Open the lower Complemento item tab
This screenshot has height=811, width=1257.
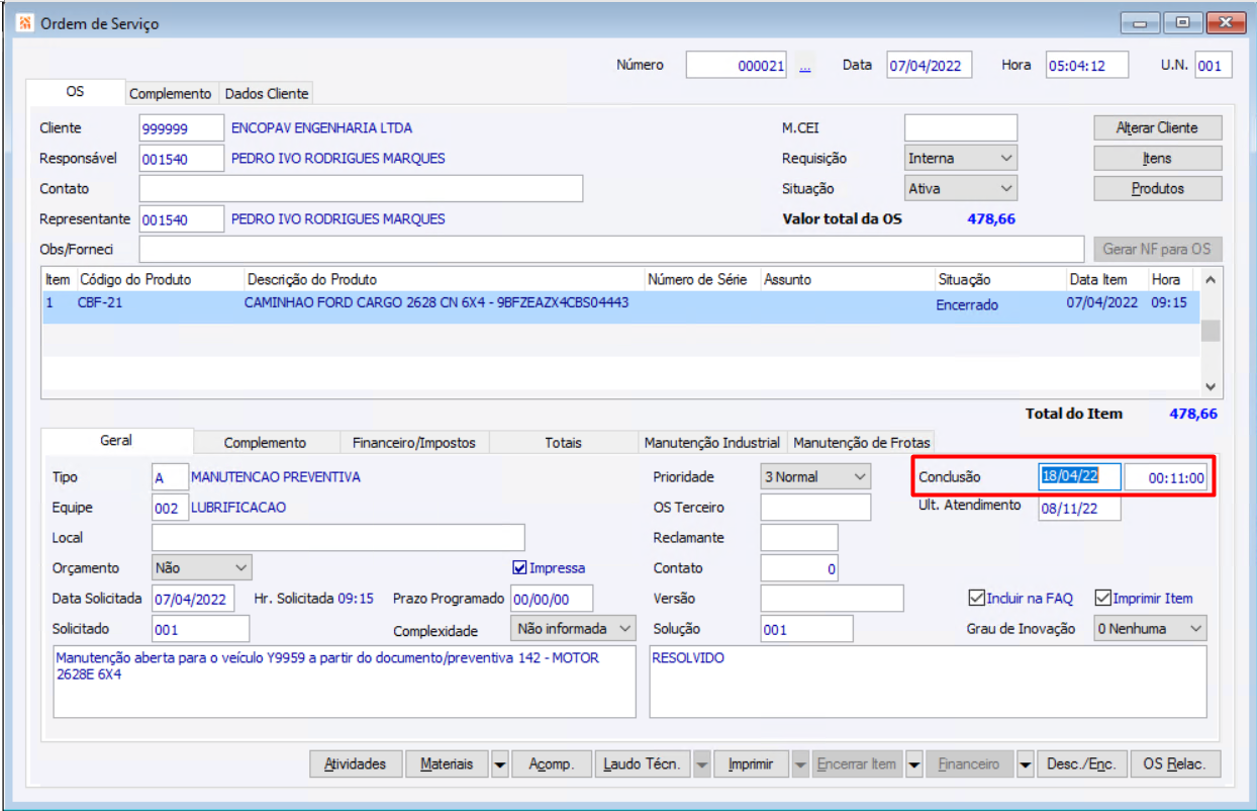click(x=265, y=442)
